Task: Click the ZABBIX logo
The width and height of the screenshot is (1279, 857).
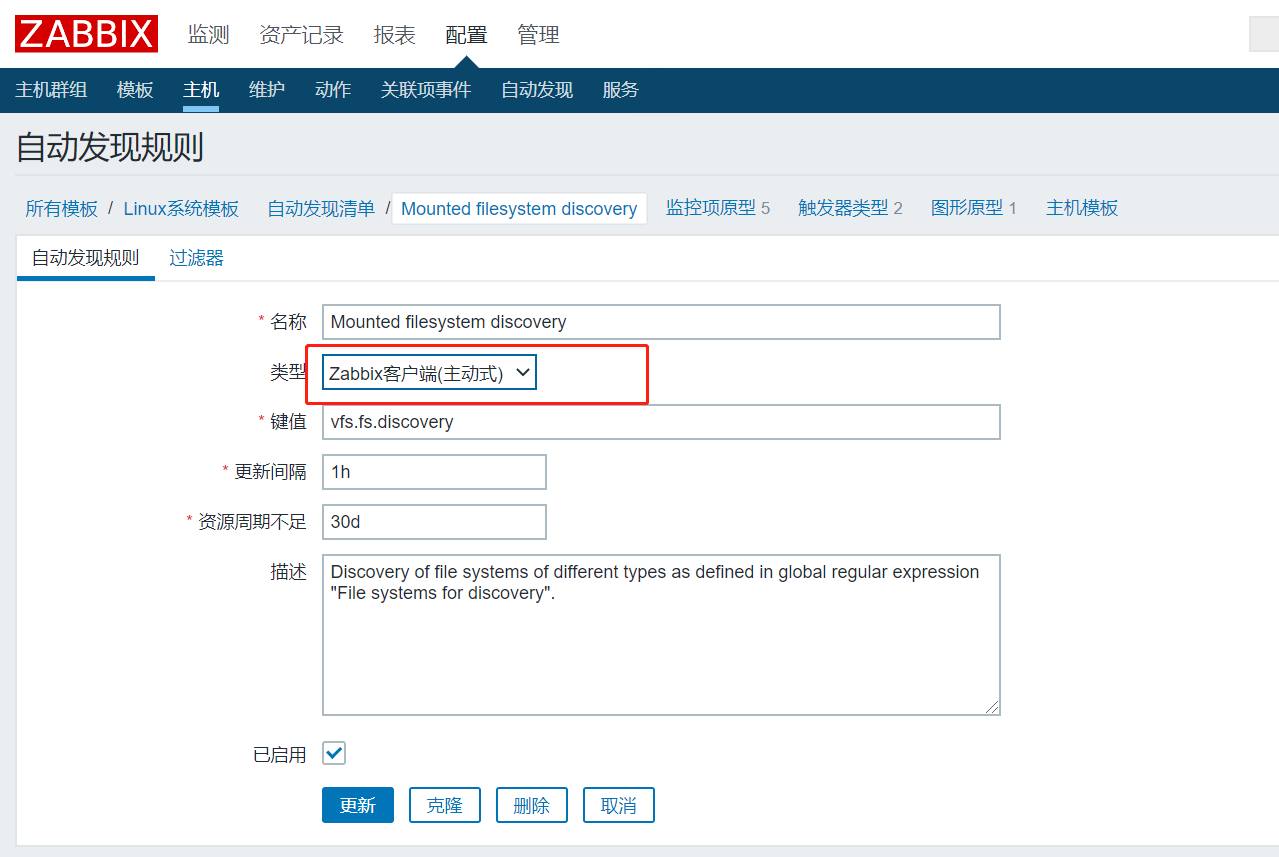Action: point(86,34)
